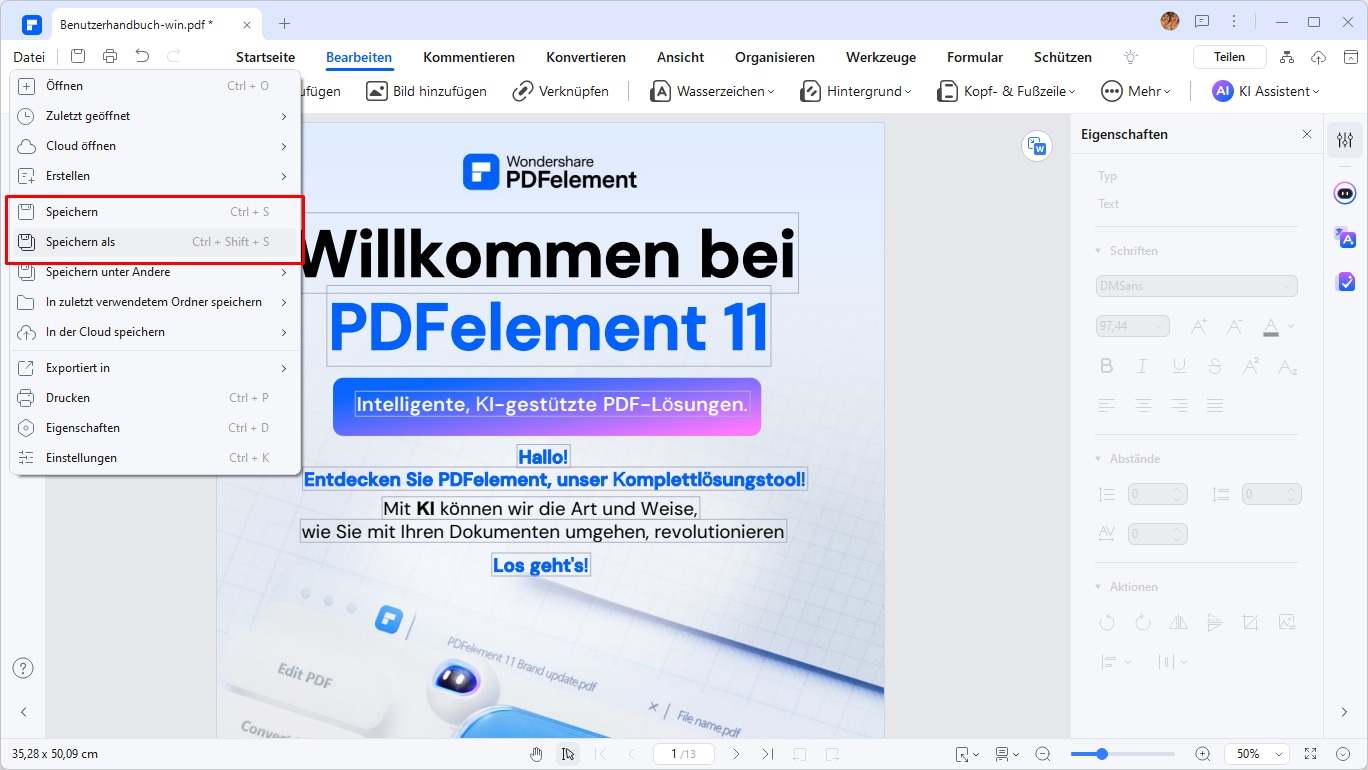Click the print icon in the quick toolbar
1368x770 pixels.
[x=110, y=57]
